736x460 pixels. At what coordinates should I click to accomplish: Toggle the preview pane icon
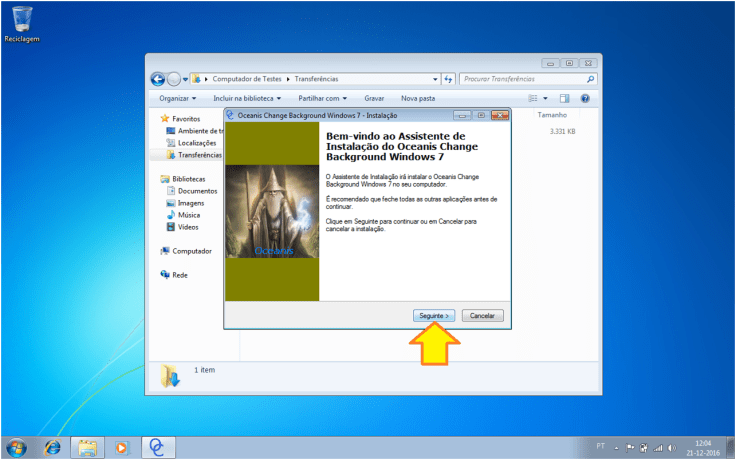(564, 99)
